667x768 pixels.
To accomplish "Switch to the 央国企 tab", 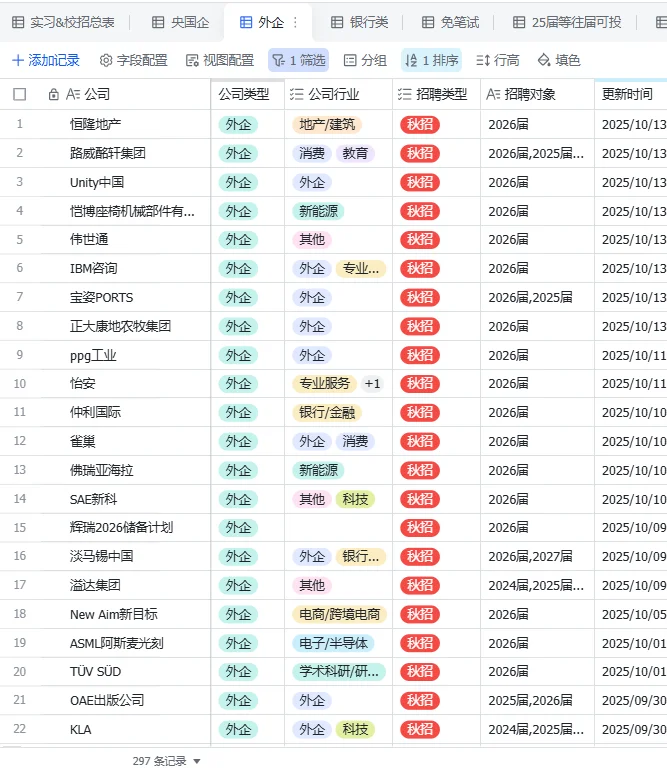I will pos(180,23).
